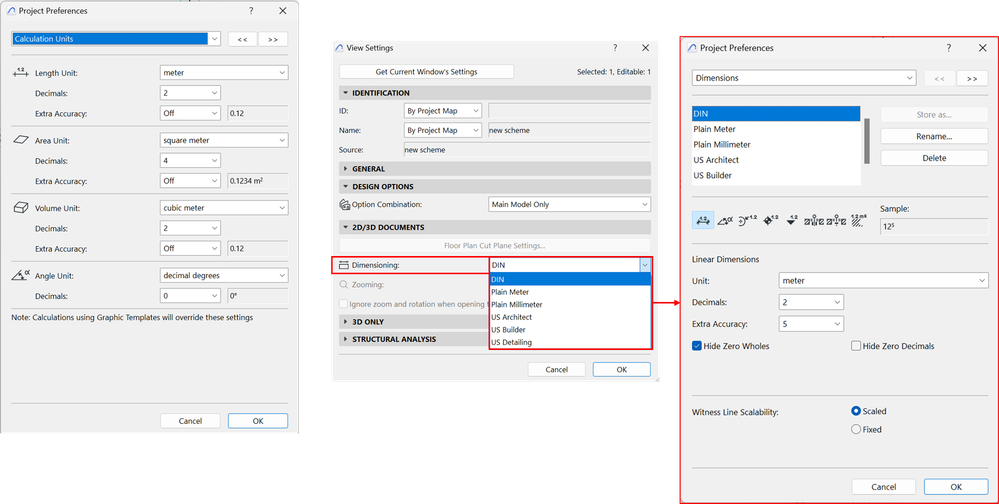Screen dimensions: 999x504
Task: Select the Linear Dimensions icon
Action: (703, 221)
